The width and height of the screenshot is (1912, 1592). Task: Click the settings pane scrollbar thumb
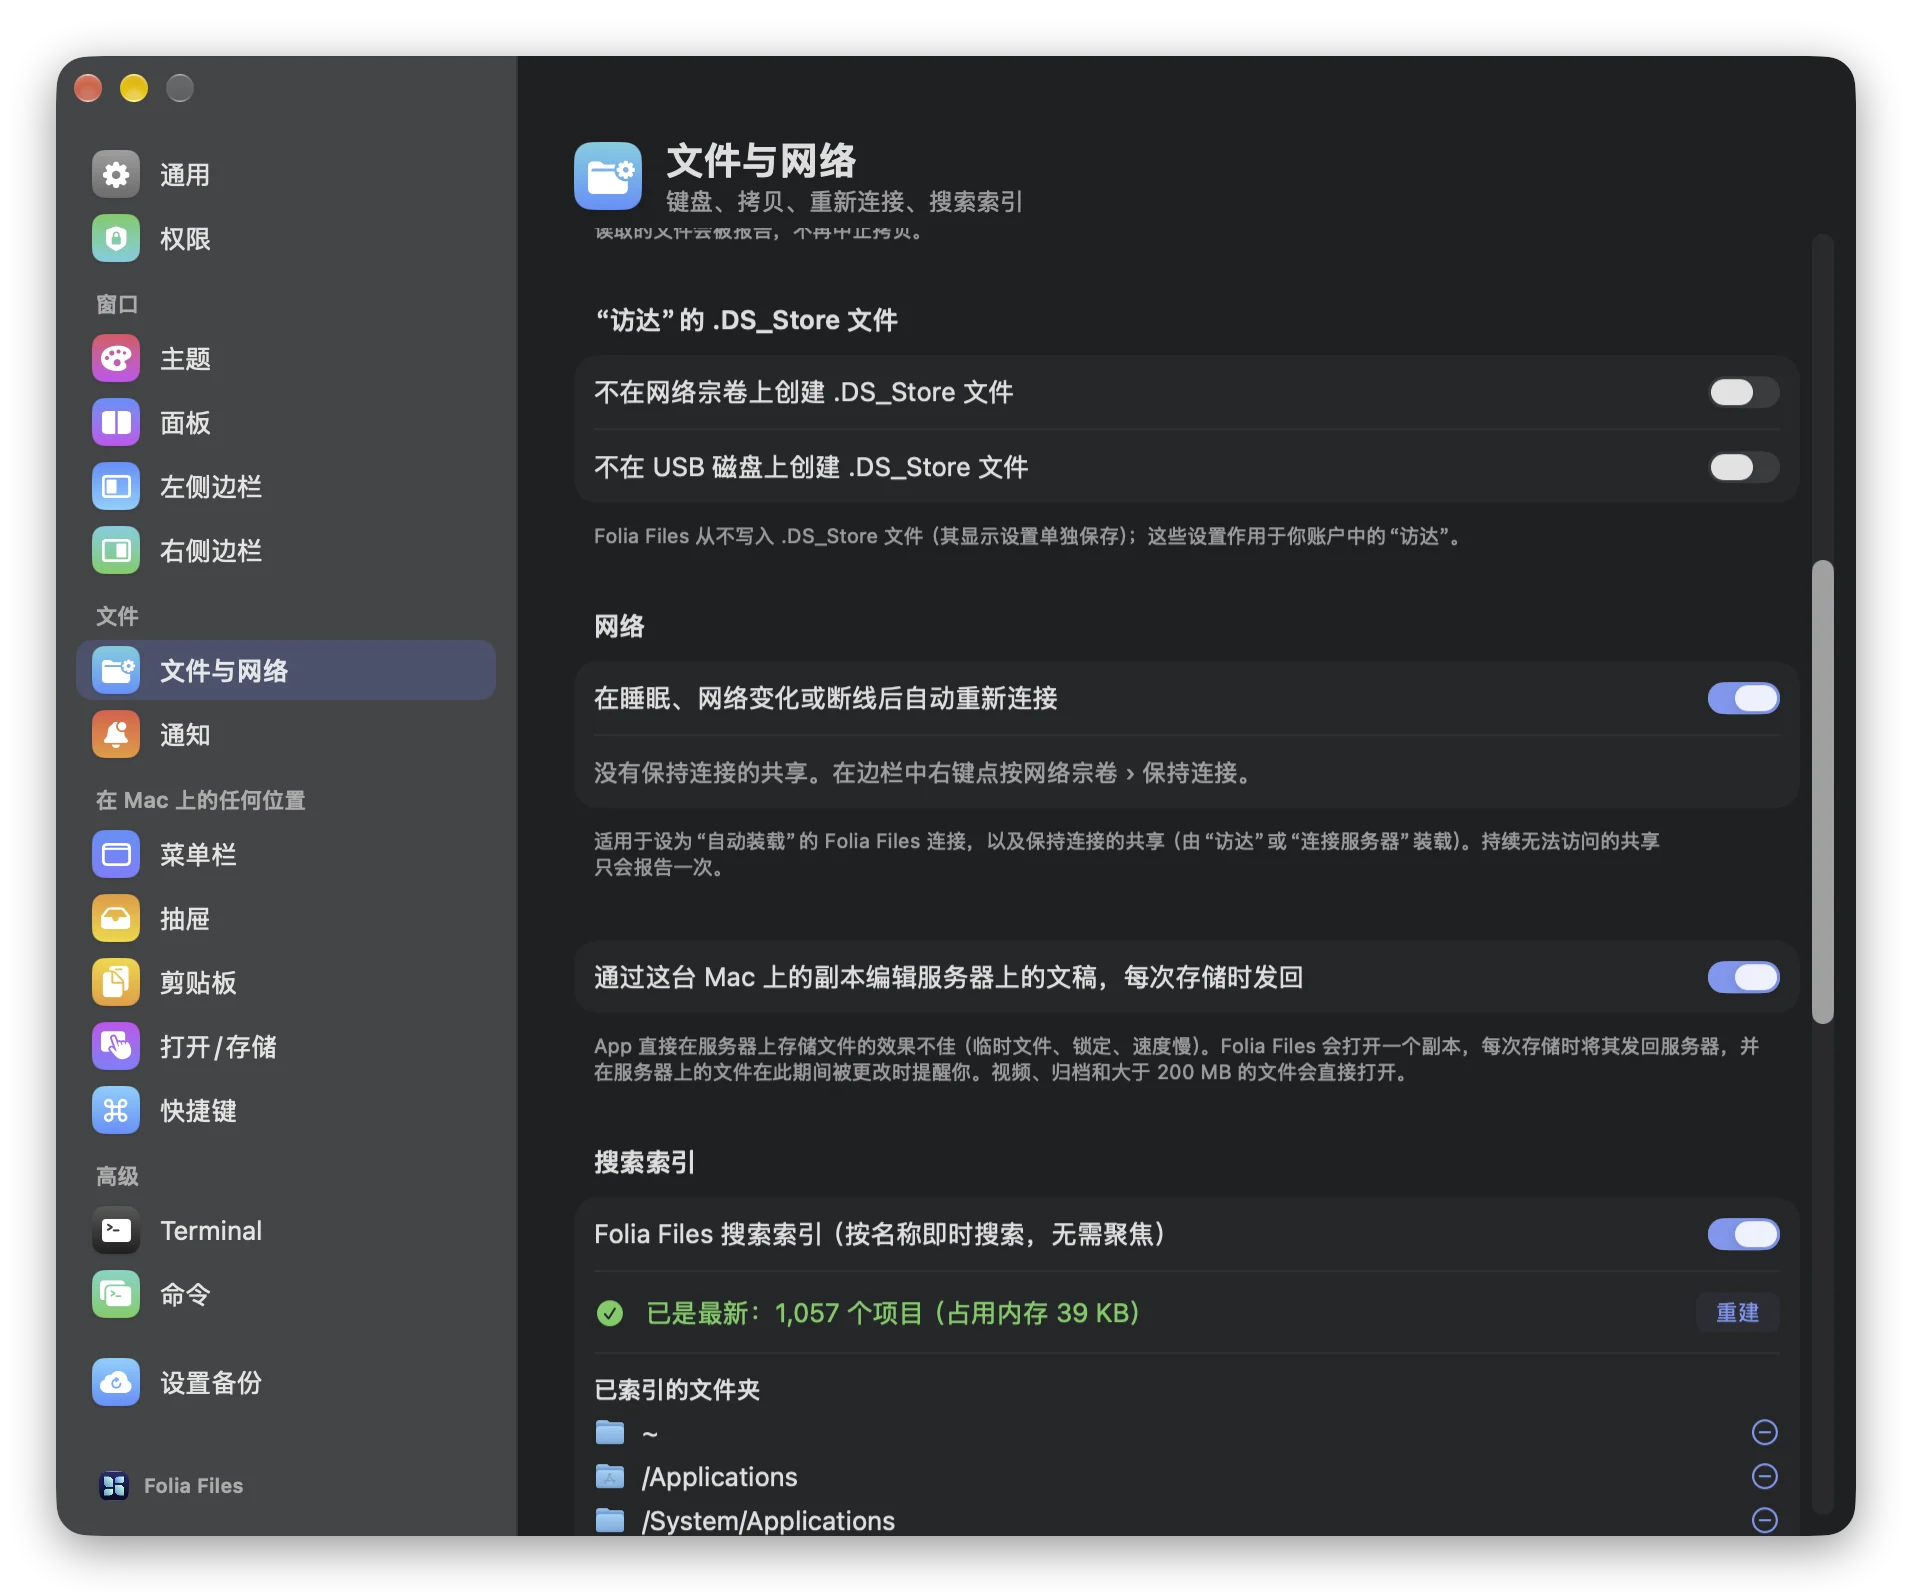pos(1823,792)
